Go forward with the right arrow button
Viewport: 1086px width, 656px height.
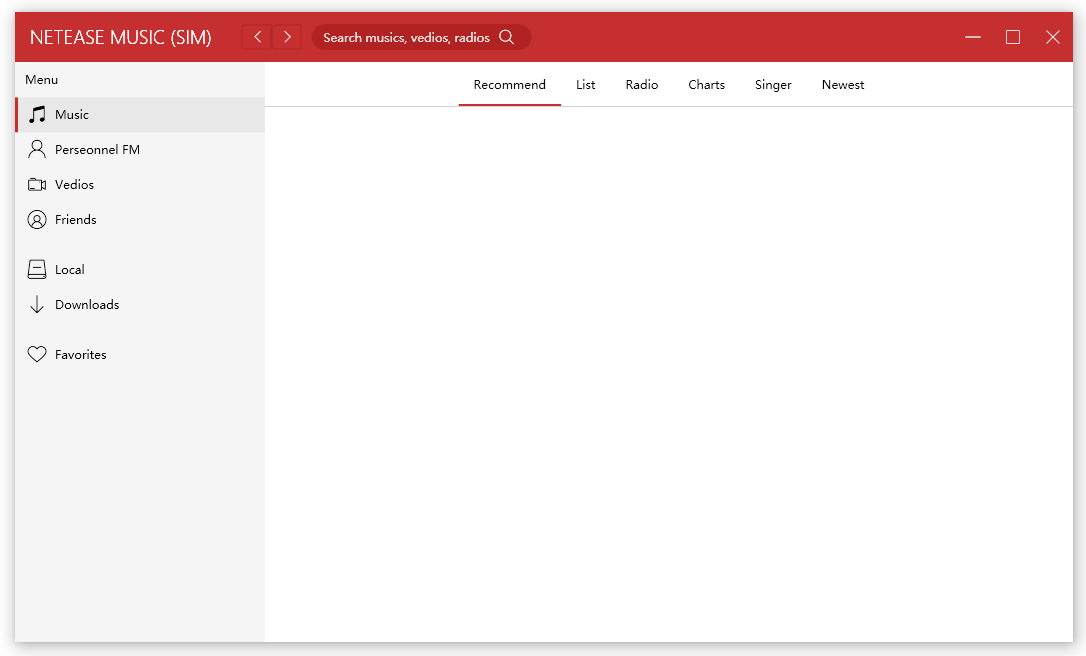point(287,37)
